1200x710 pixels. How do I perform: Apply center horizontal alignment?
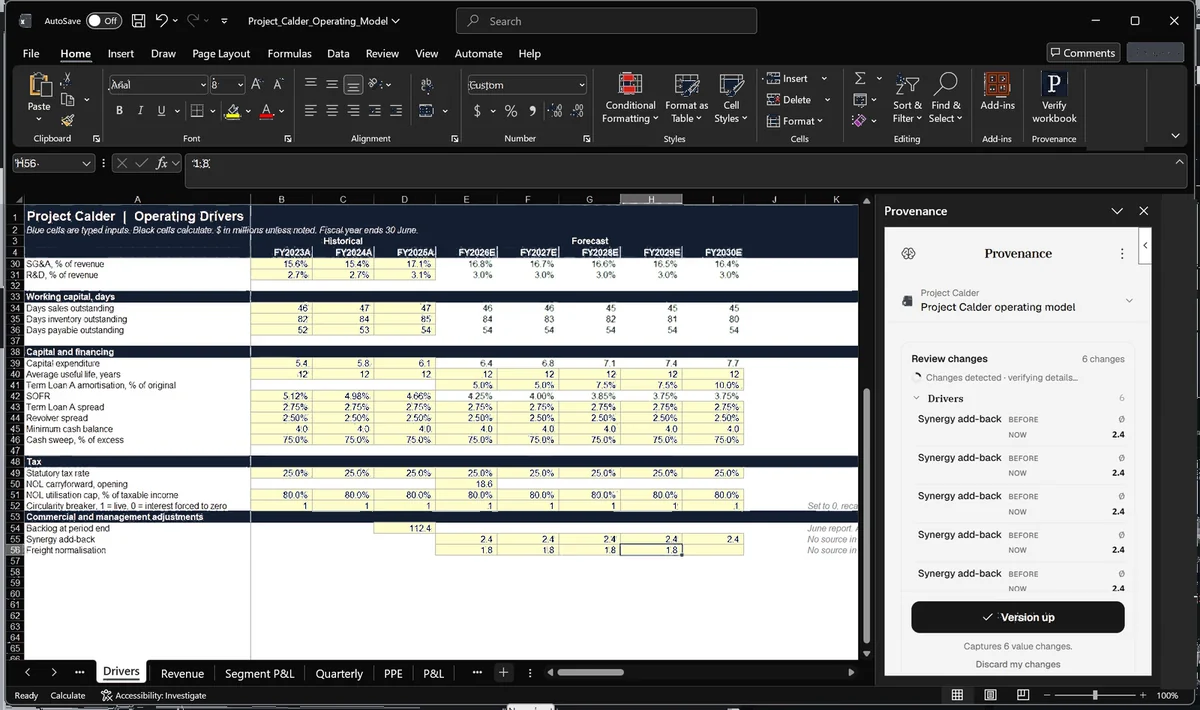click(x=333, y=111)
